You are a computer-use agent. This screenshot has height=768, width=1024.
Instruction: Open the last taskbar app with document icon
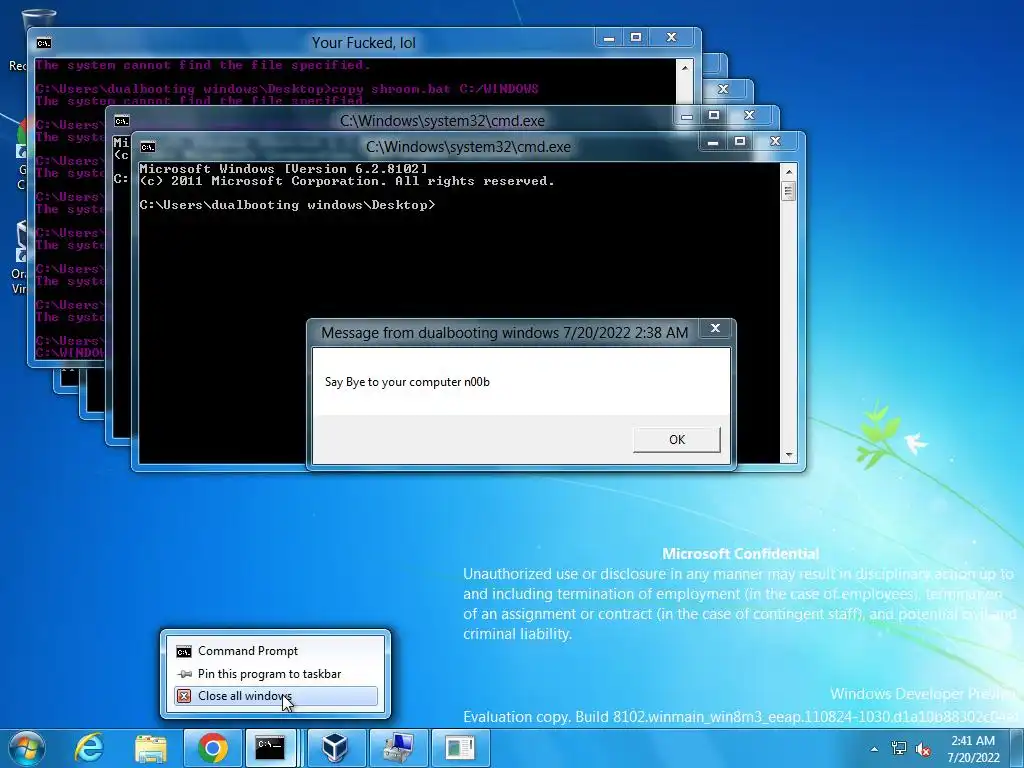pyautogui.click(x=460, y=748)
